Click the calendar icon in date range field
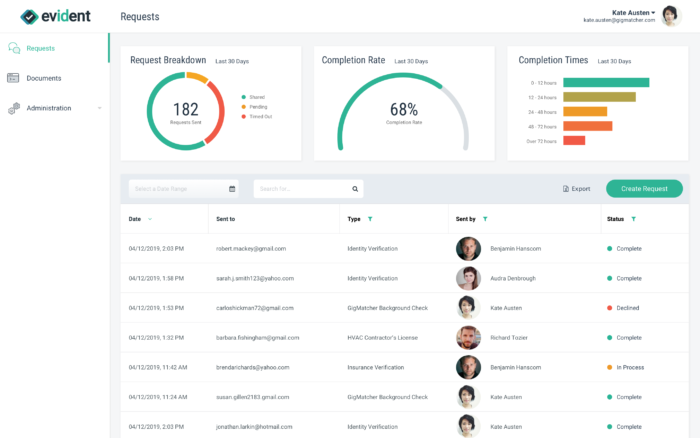Image resolution: width=700 pixels, height=438 pixels. point(232,188)
